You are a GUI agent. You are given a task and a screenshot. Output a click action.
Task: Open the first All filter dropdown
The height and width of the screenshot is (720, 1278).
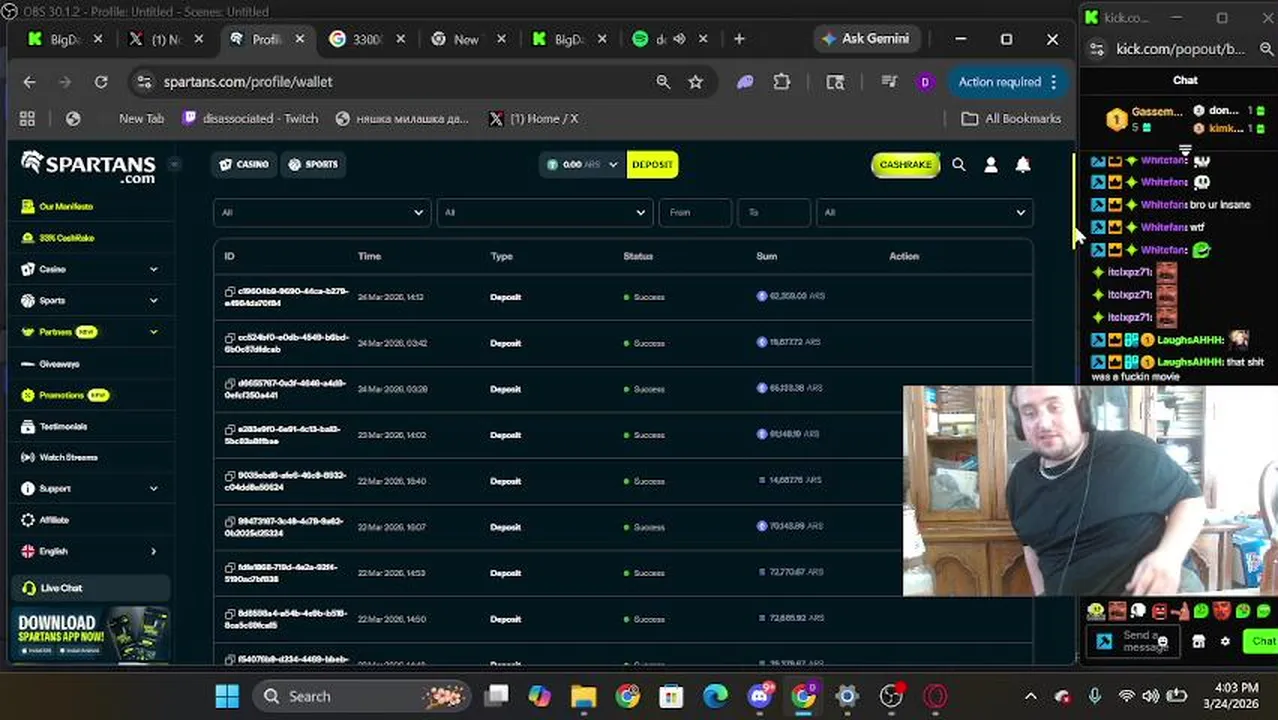(x=322, y=212)
